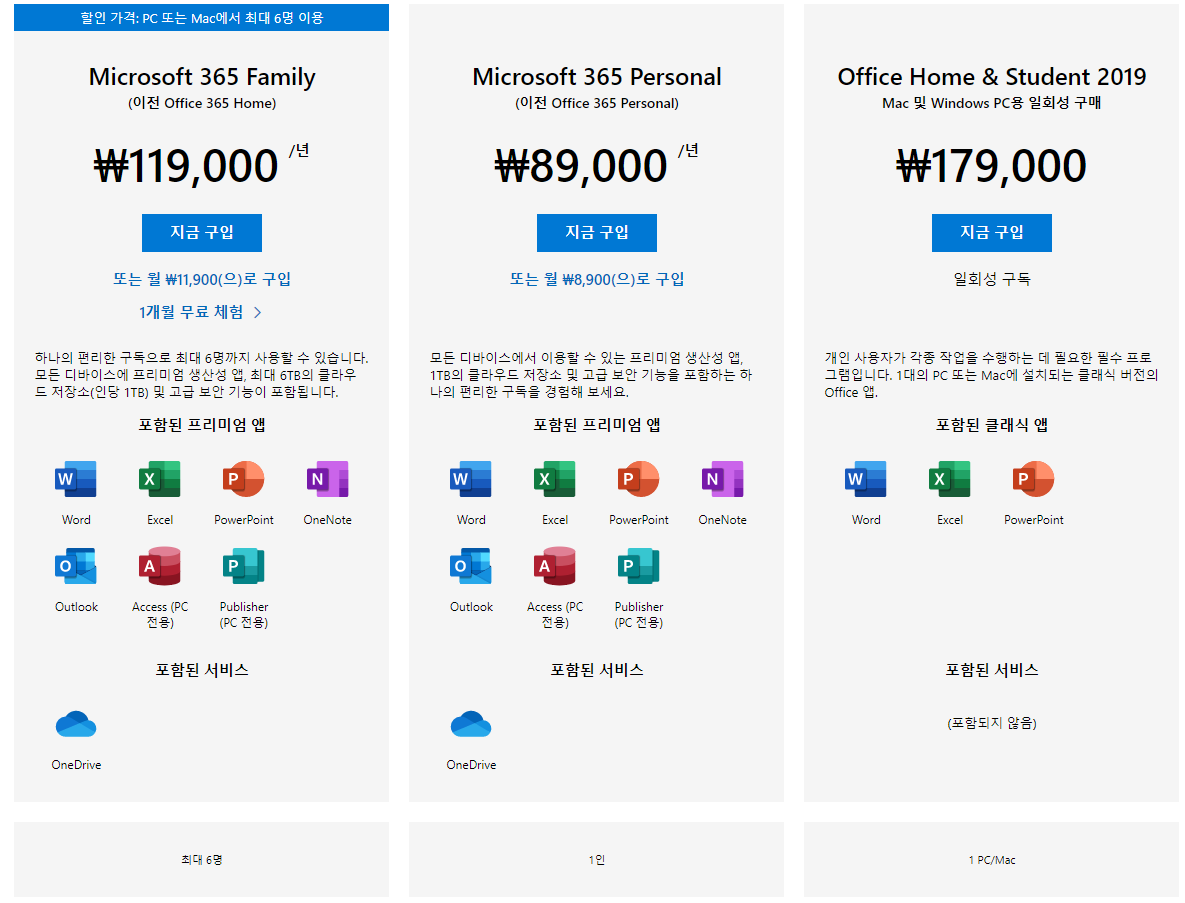Click the PowerPoint icon under Office Home & Student 2019
Viewport: 1185px width, 903px height.
point(1033,478)
